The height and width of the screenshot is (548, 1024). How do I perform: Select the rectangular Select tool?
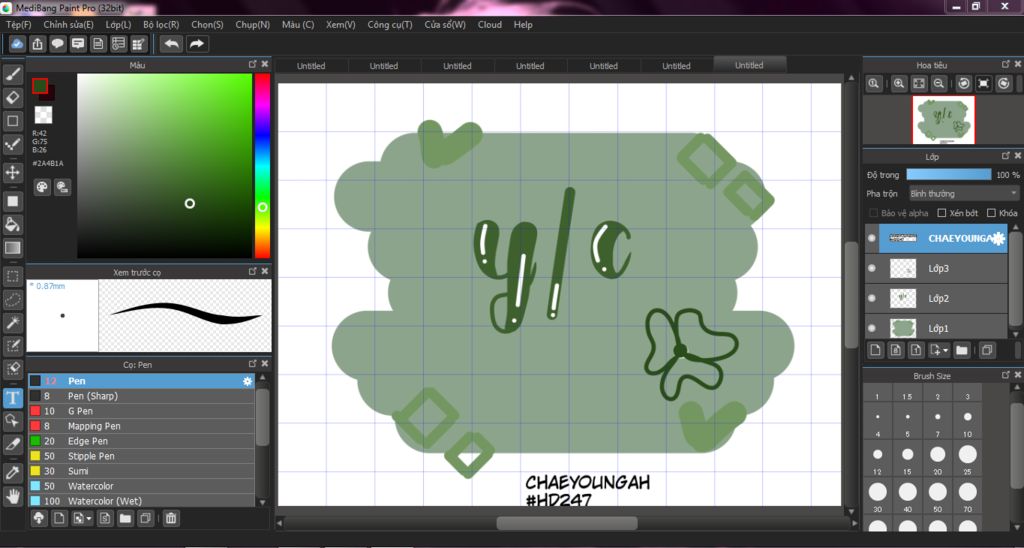12,276
